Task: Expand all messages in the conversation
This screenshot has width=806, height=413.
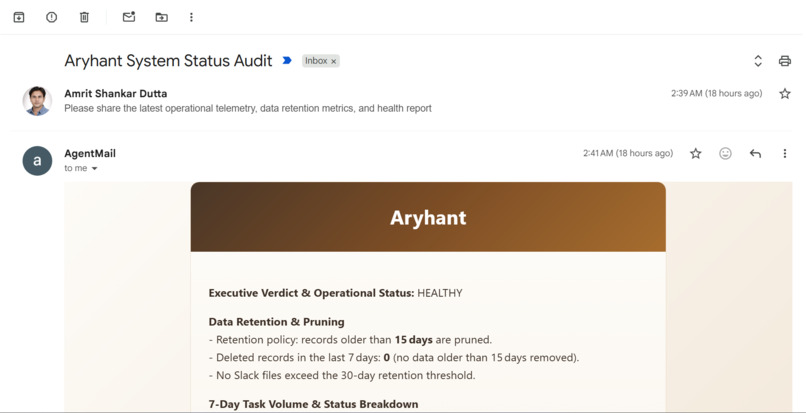Action: tap(758, 61)
